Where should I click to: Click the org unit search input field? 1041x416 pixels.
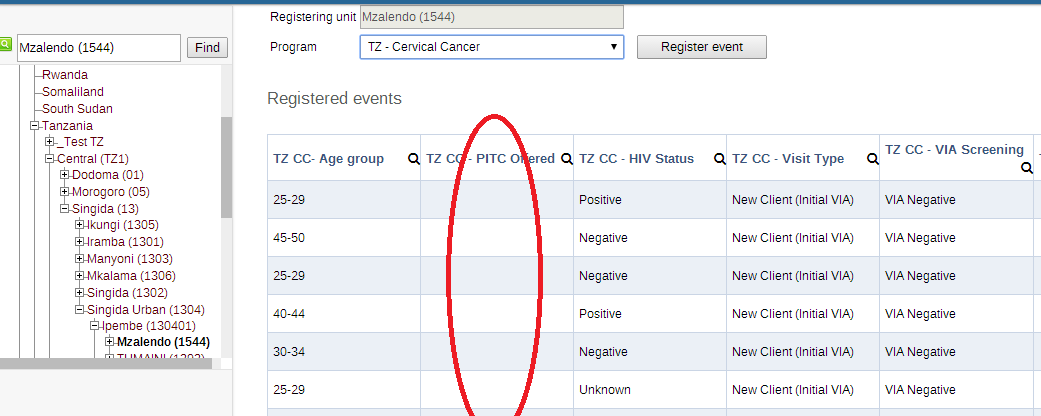click(x=98, y=47)
